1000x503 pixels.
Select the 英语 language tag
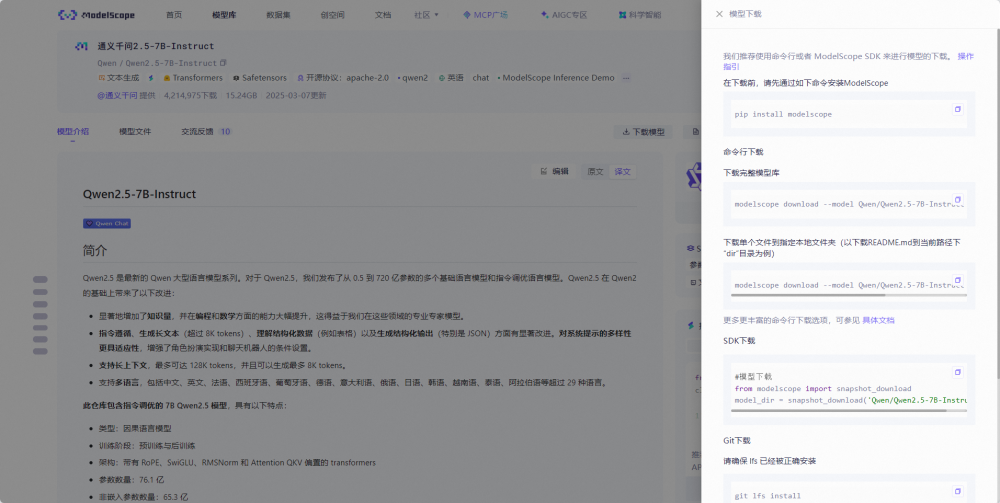coord(451,78)
